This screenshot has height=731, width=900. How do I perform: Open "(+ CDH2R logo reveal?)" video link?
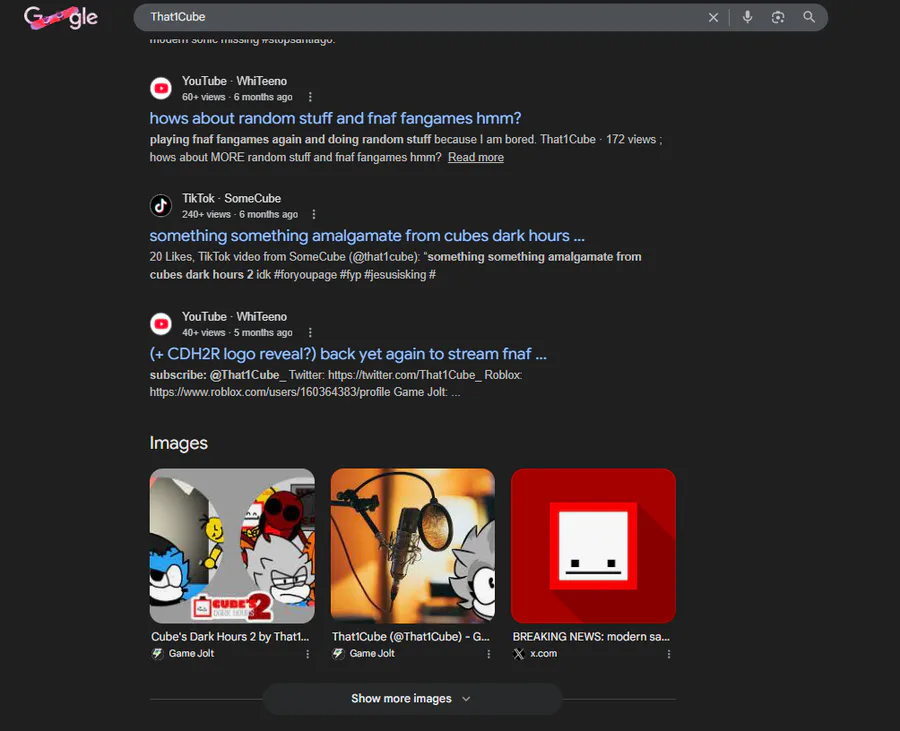(348, 354)
